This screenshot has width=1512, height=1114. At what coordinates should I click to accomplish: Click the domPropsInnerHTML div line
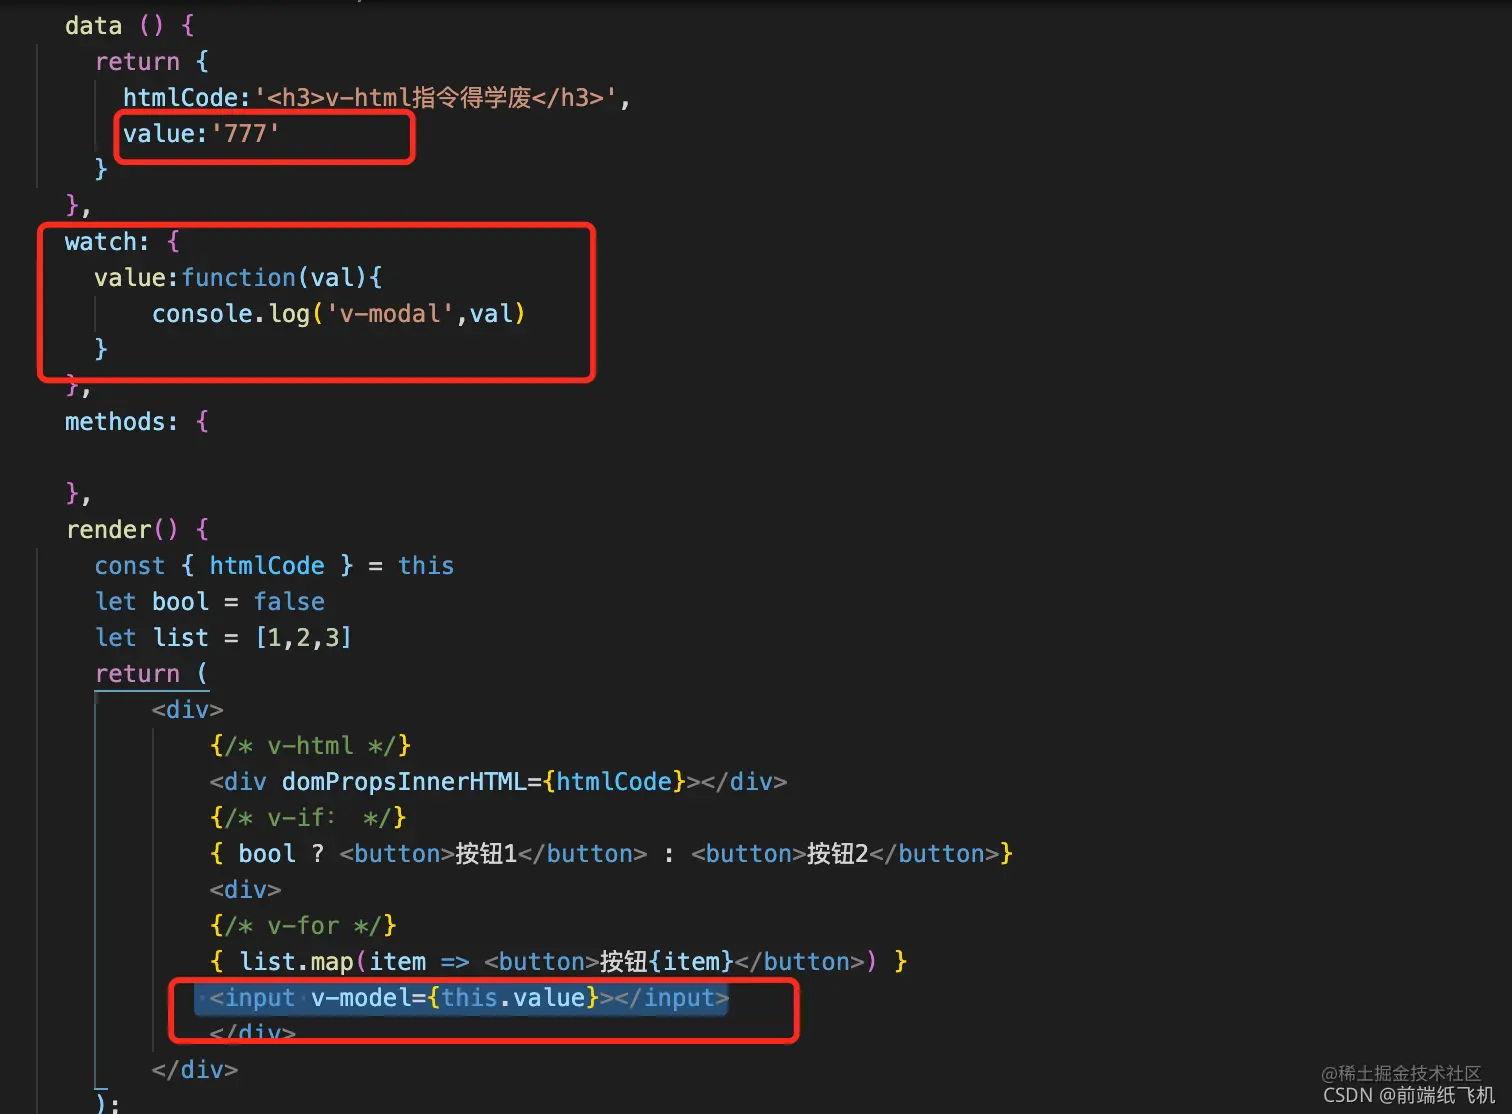pos(498,781)
